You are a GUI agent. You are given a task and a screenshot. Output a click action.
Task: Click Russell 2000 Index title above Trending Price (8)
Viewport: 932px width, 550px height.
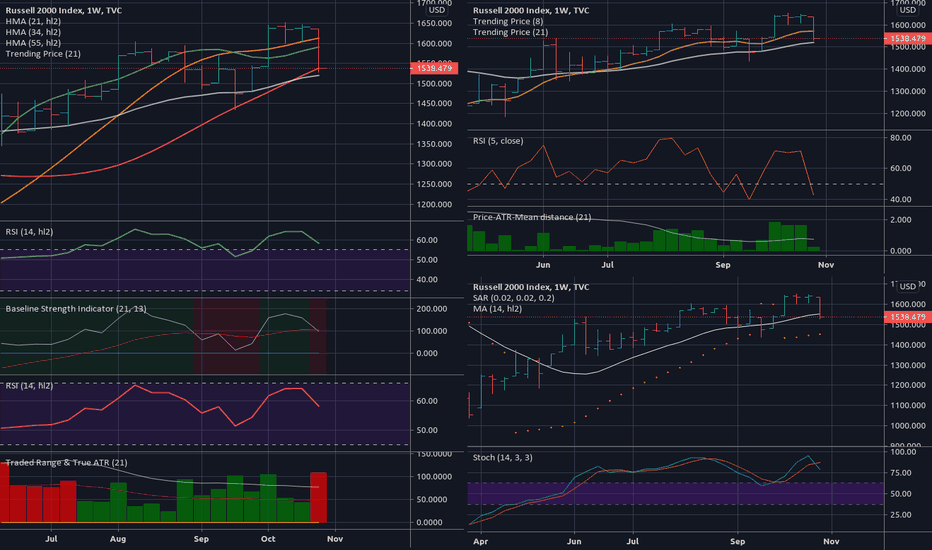click(x=531, y=11)
